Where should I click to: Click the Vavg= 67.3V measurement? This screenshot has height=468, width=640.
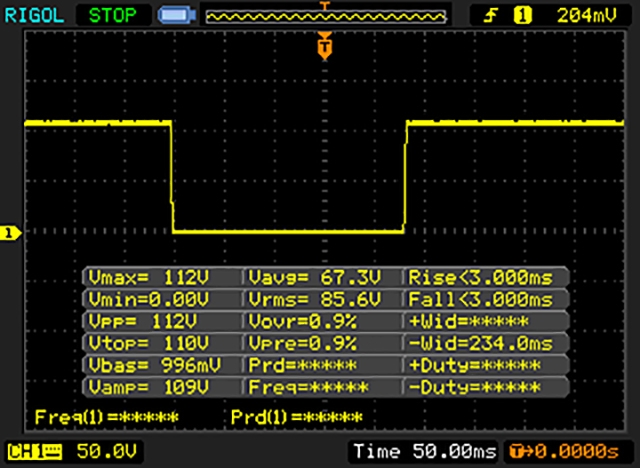click(315, 278)
